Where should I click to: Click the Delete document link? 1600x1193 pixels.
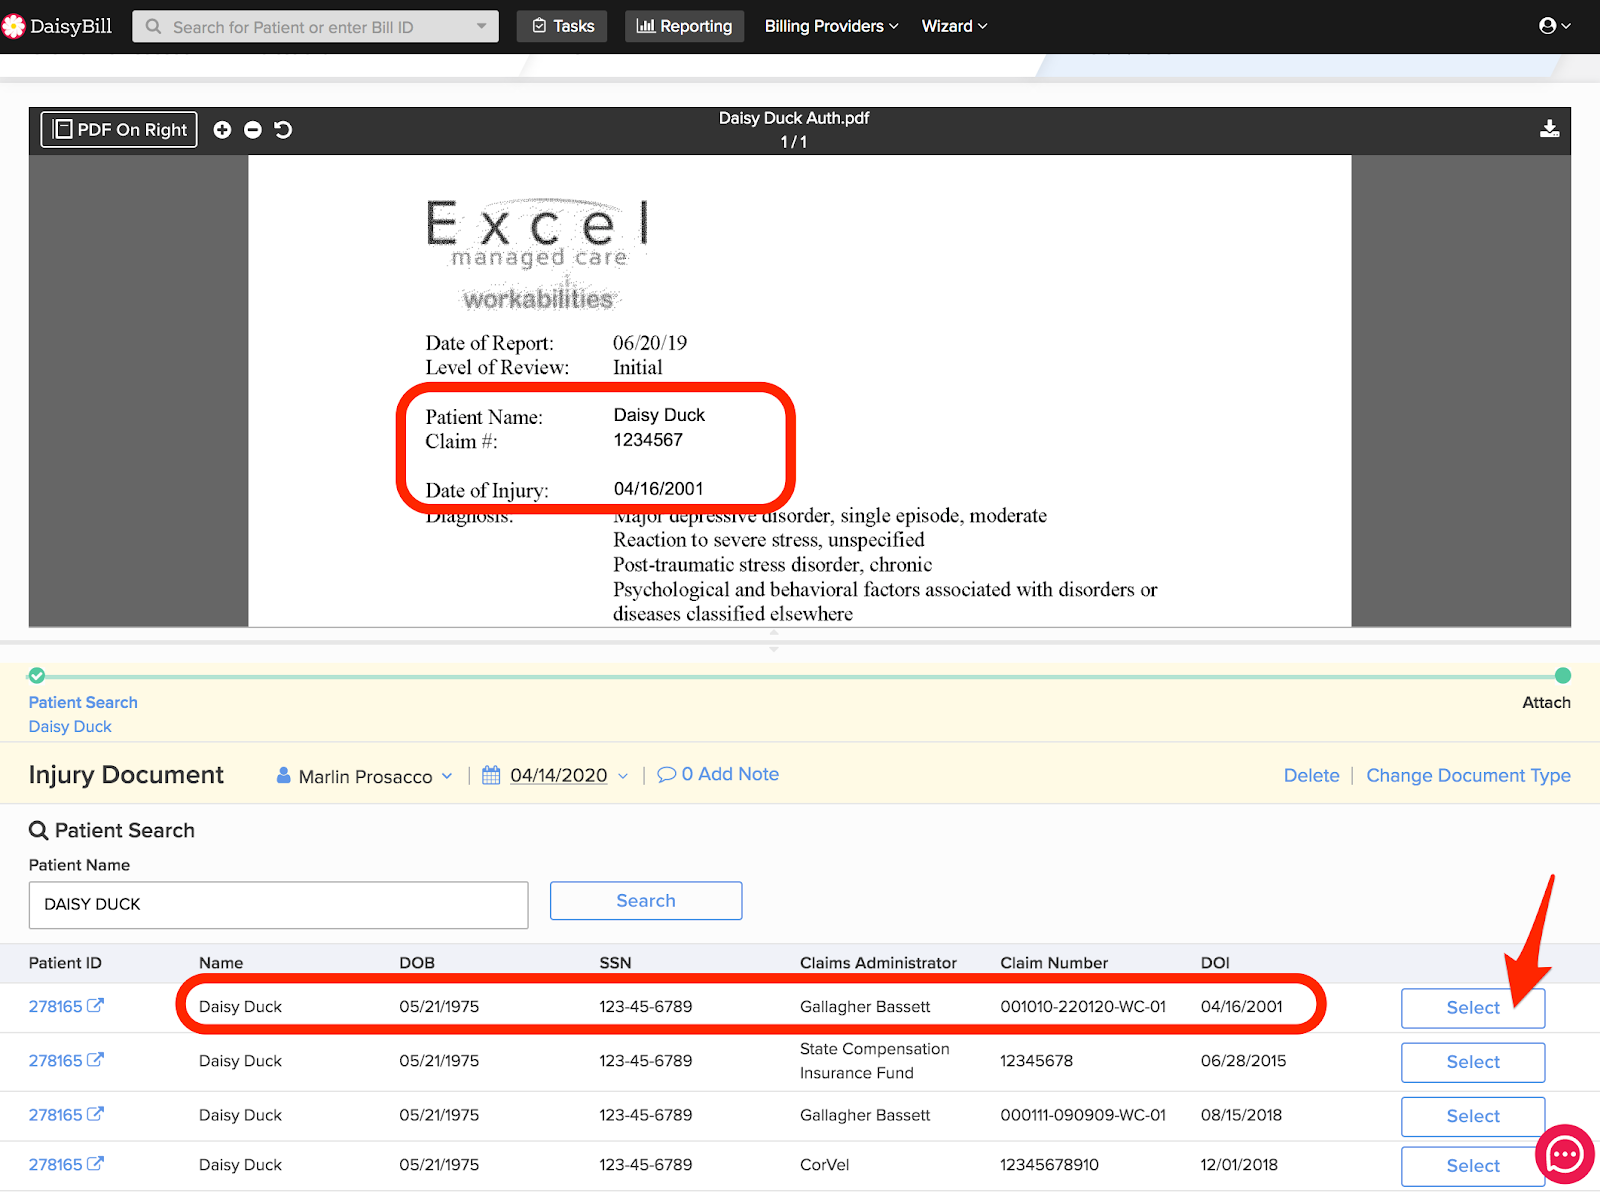(1311, 775)
